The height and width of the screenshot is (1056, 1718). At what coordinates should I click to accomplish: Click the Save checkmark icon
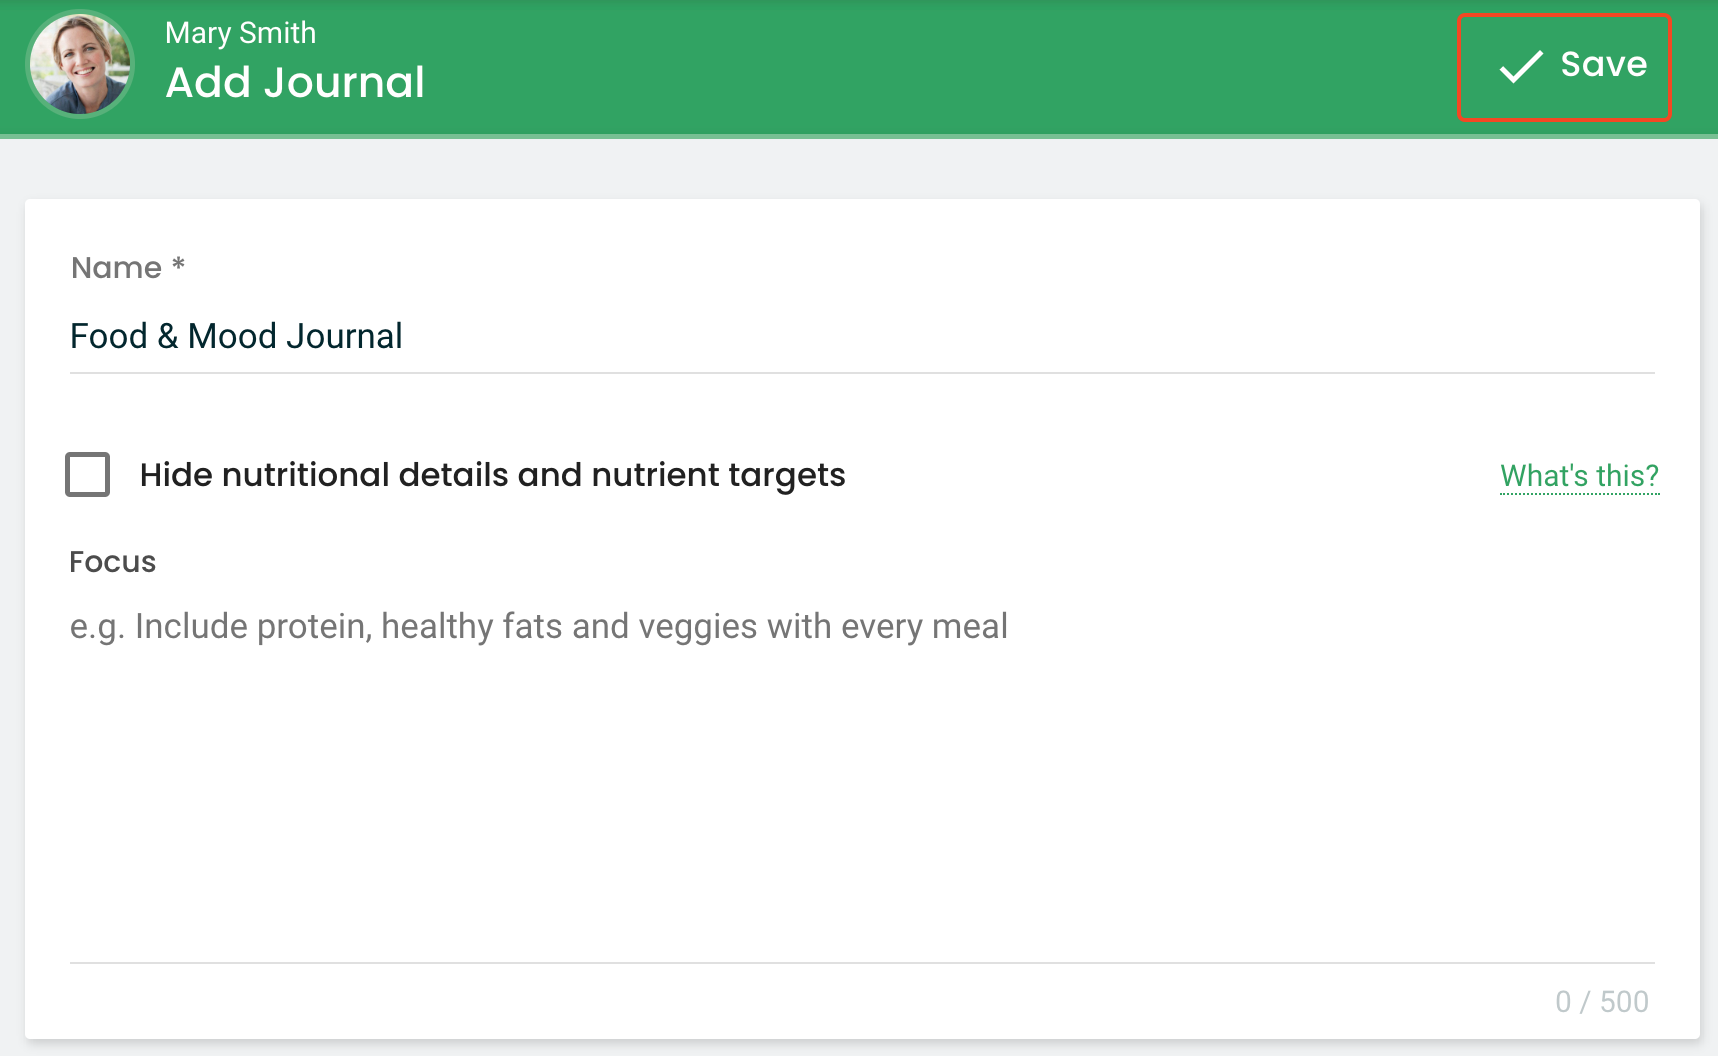tap(1521, 66)
